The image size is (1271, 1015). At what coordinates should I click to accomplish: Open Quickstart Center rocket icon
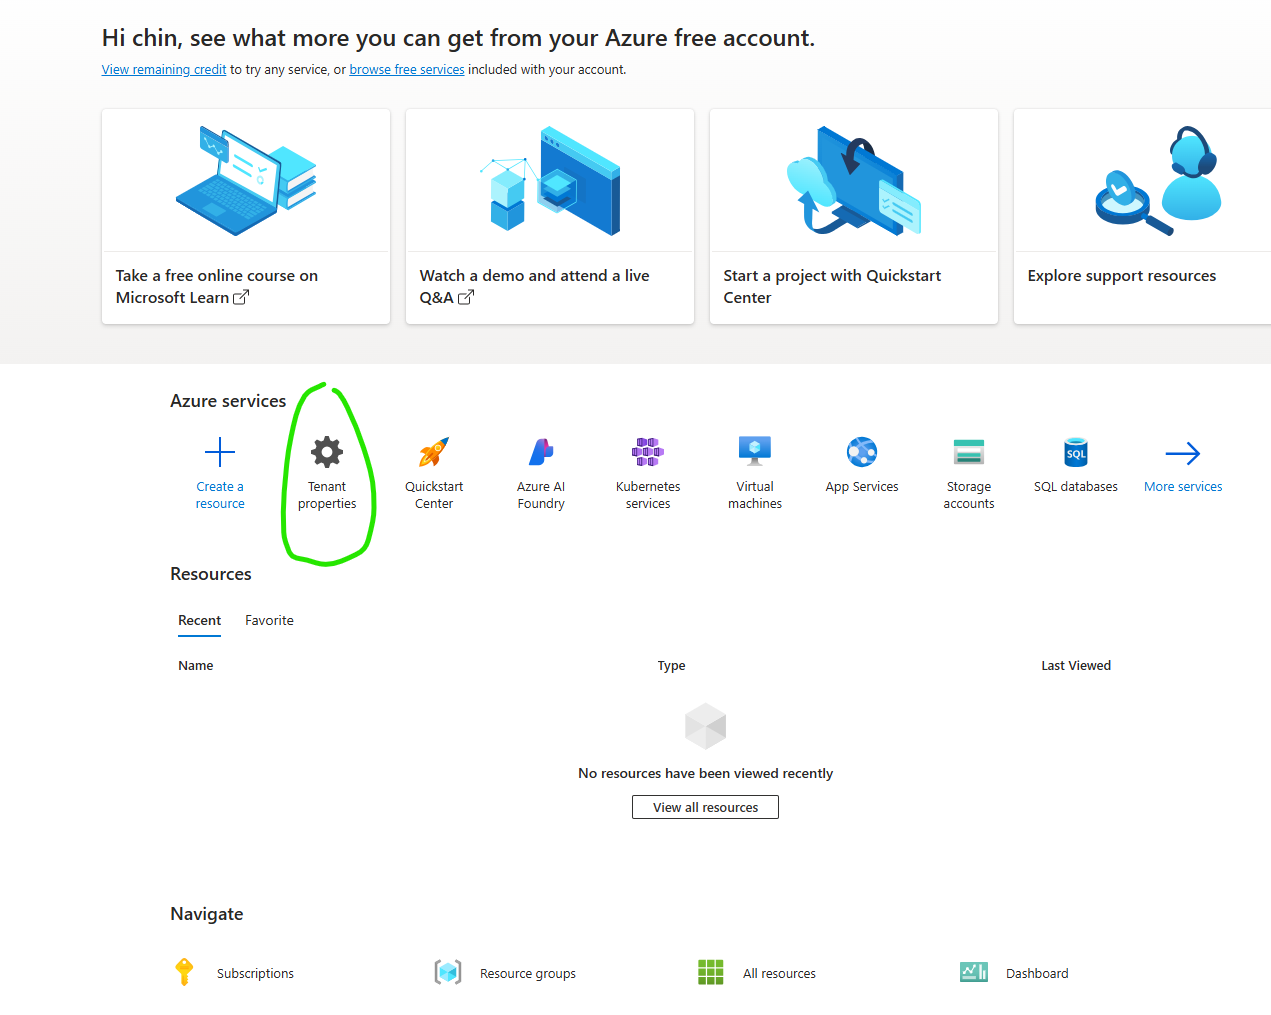434,452
